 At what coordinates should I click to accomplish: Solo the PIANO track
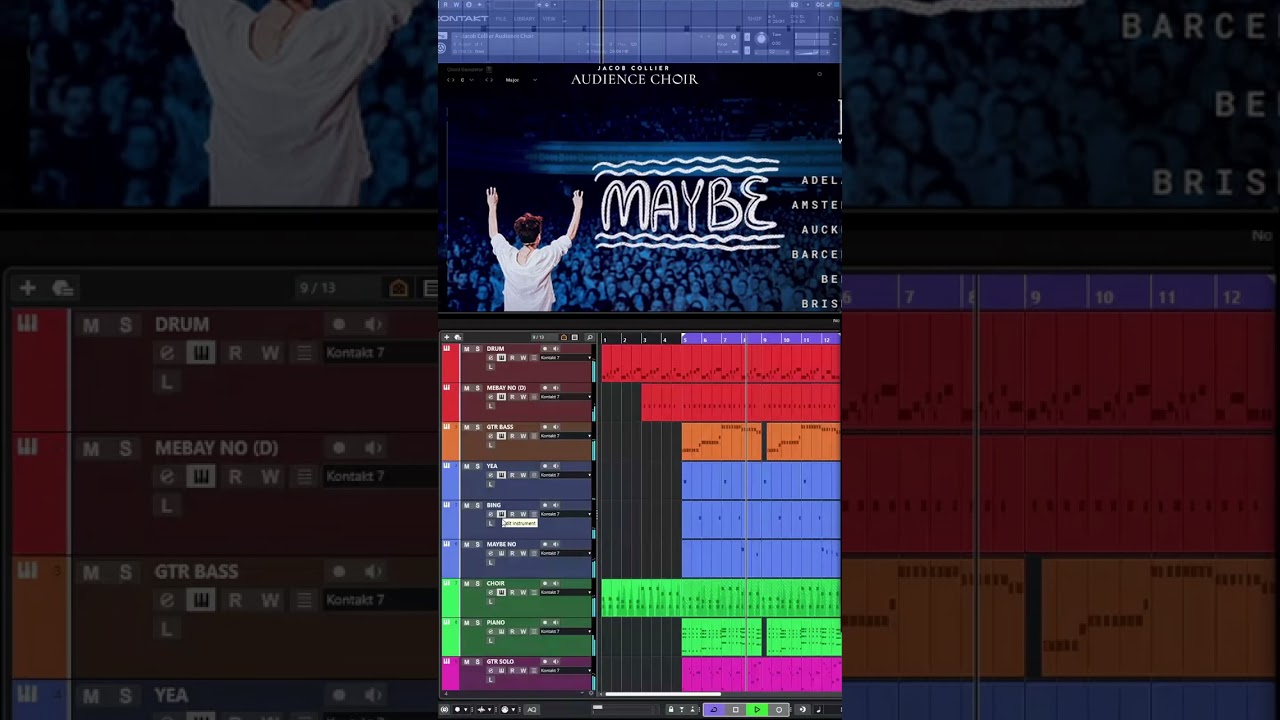point(477,622)
